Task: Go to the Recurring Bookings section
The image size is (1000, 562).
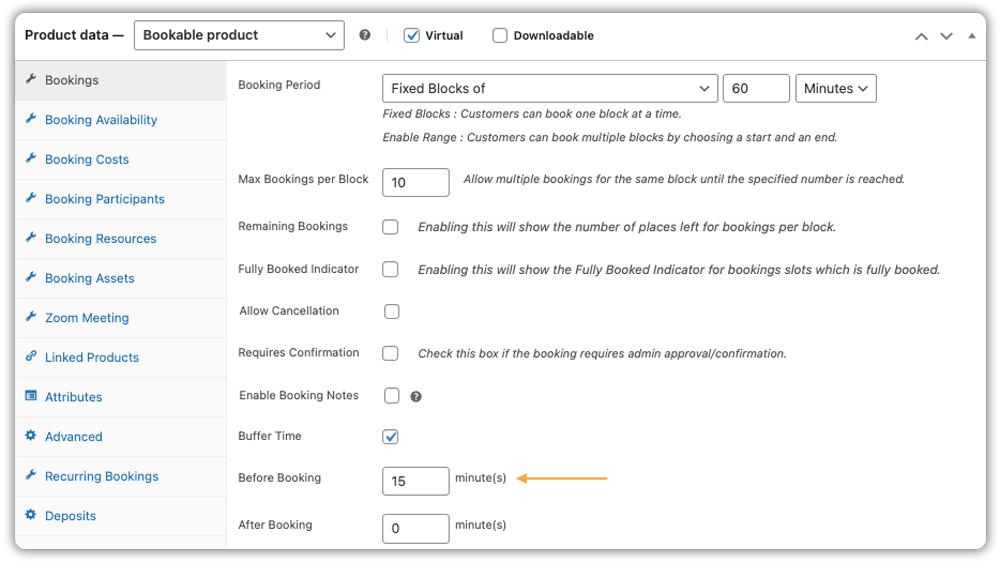Action: pyautogui.click(x=101, y=476)
